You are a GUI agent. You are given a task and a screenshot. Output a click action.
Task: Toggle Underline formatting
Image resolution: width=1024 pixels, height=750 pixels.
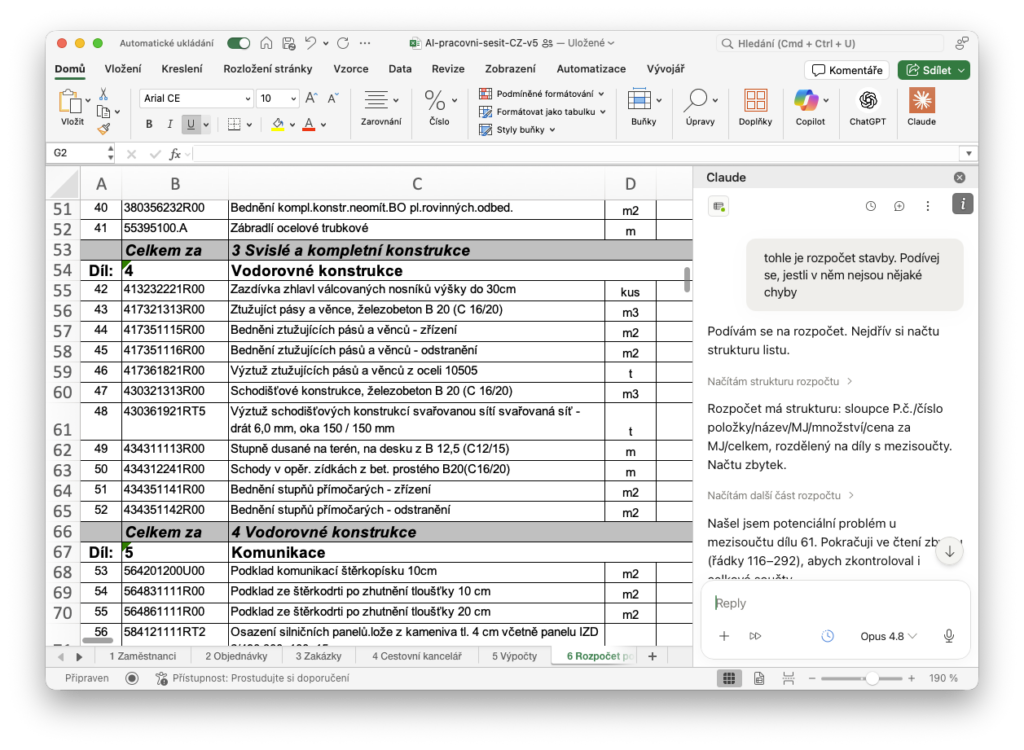(x=191, y=124)
